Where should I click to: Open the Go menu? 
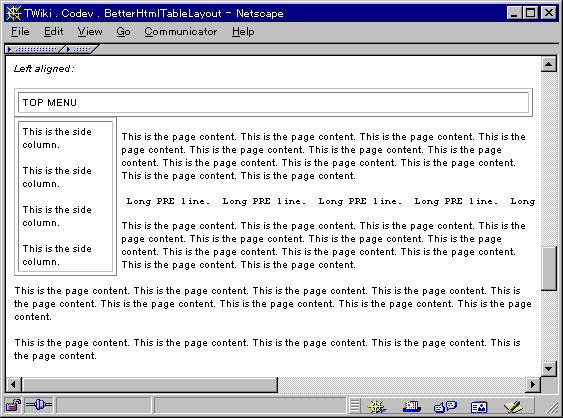click(123, 32)
